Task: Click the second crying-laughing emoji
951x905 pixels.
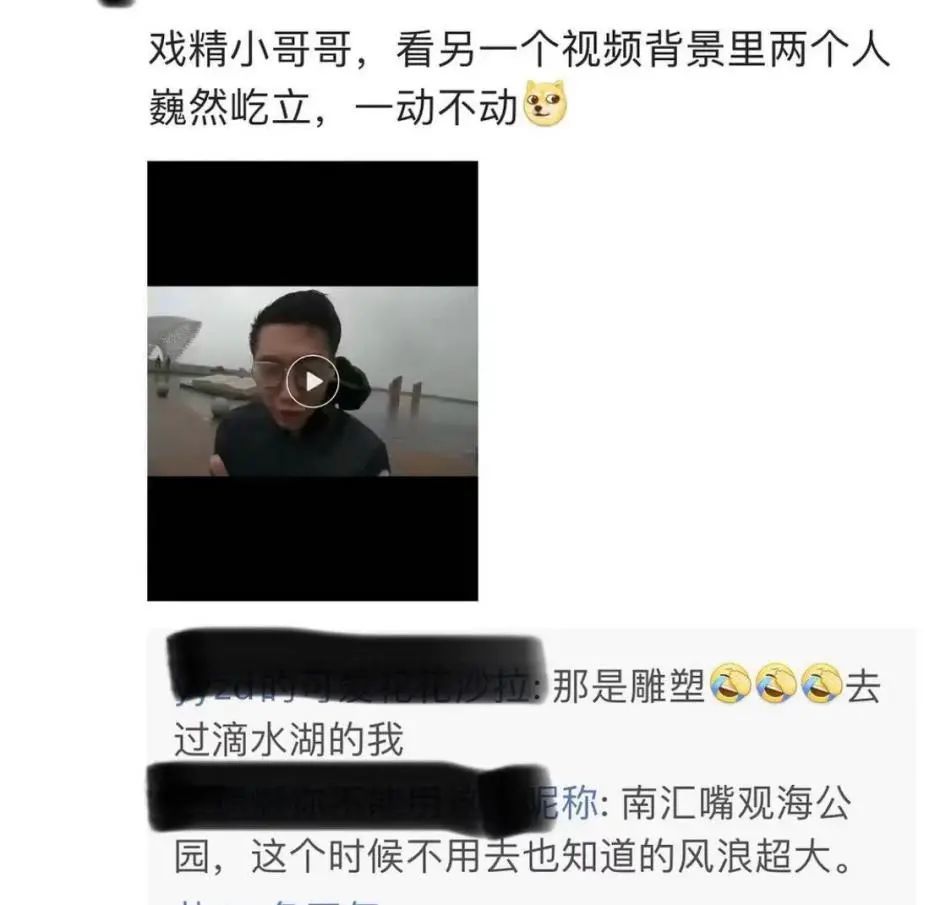Action: [776, 685]
